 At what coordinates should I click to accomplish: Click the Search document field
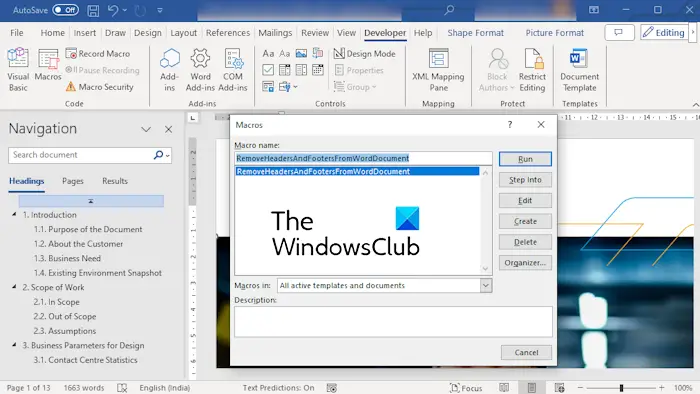[81, 155]
